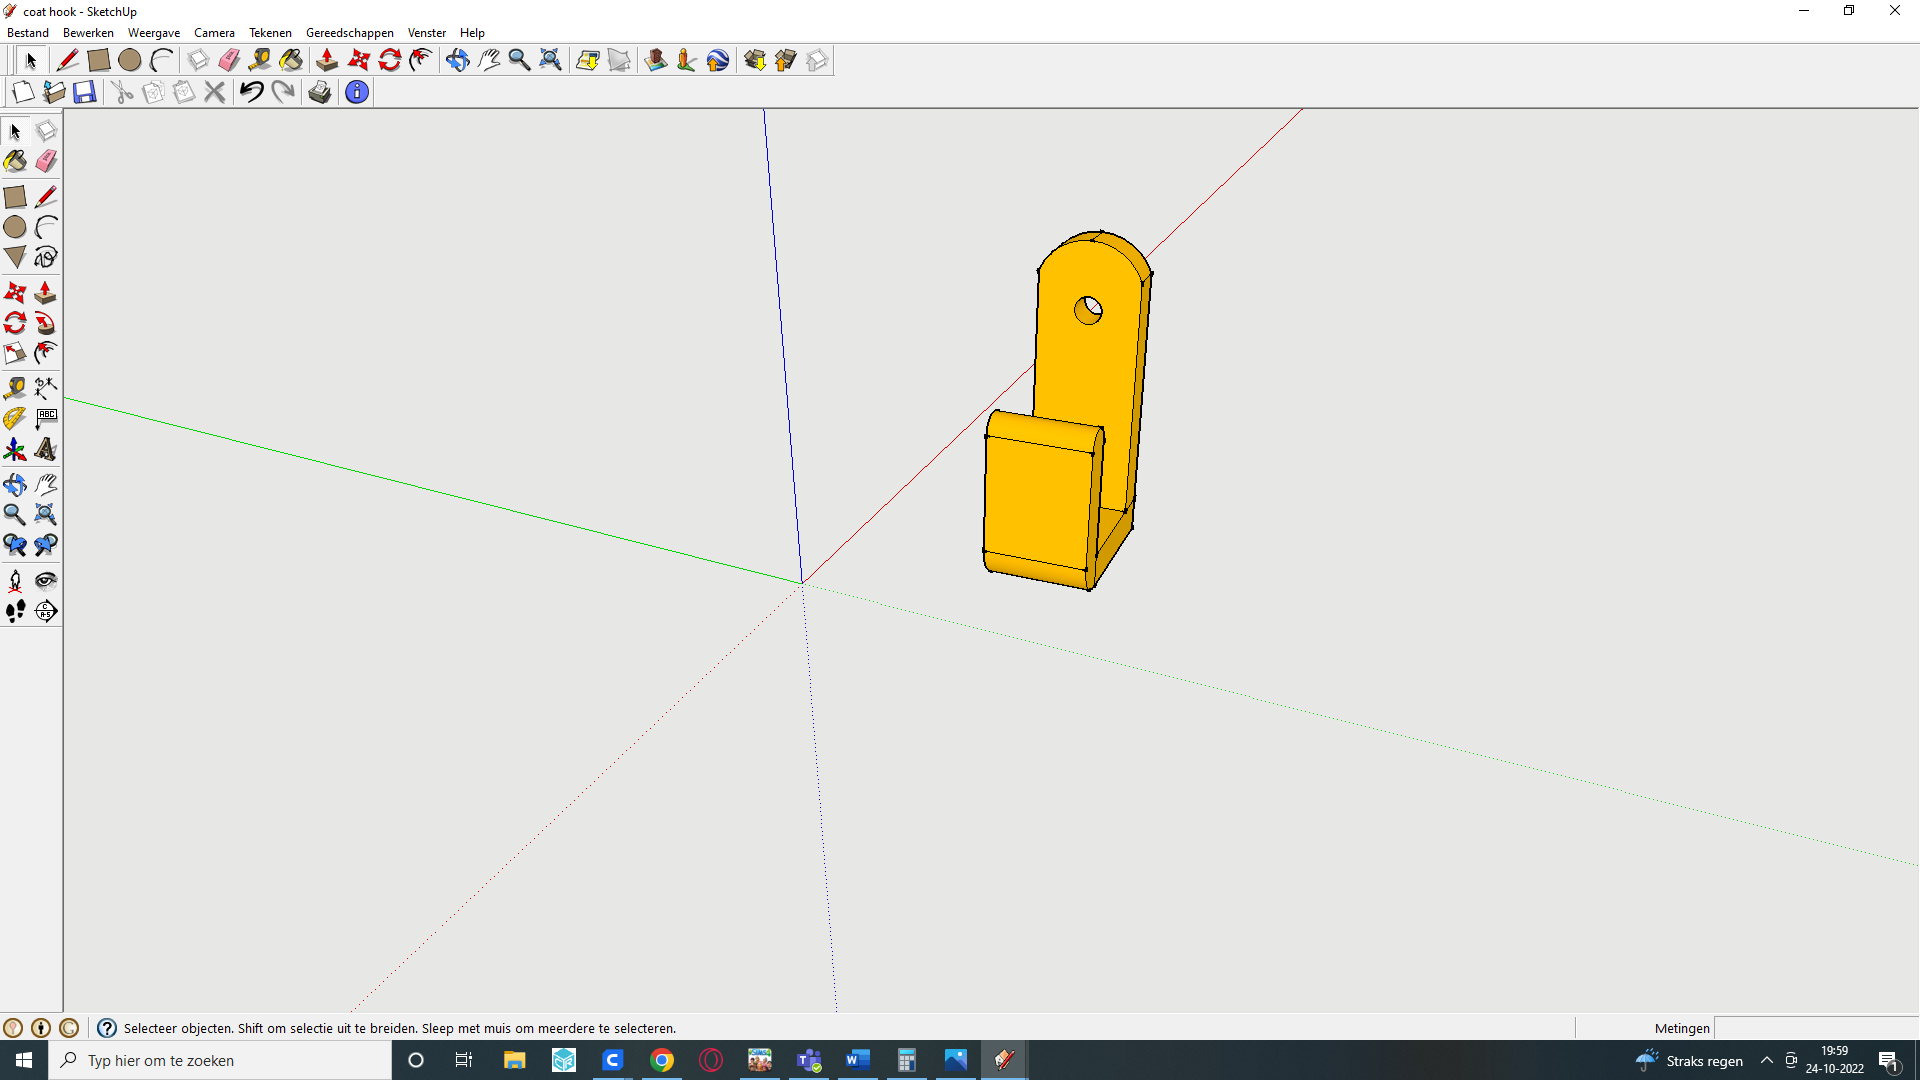Pick the Eraser tool
Viewport: 1920px width, 1080px height.
46,161
